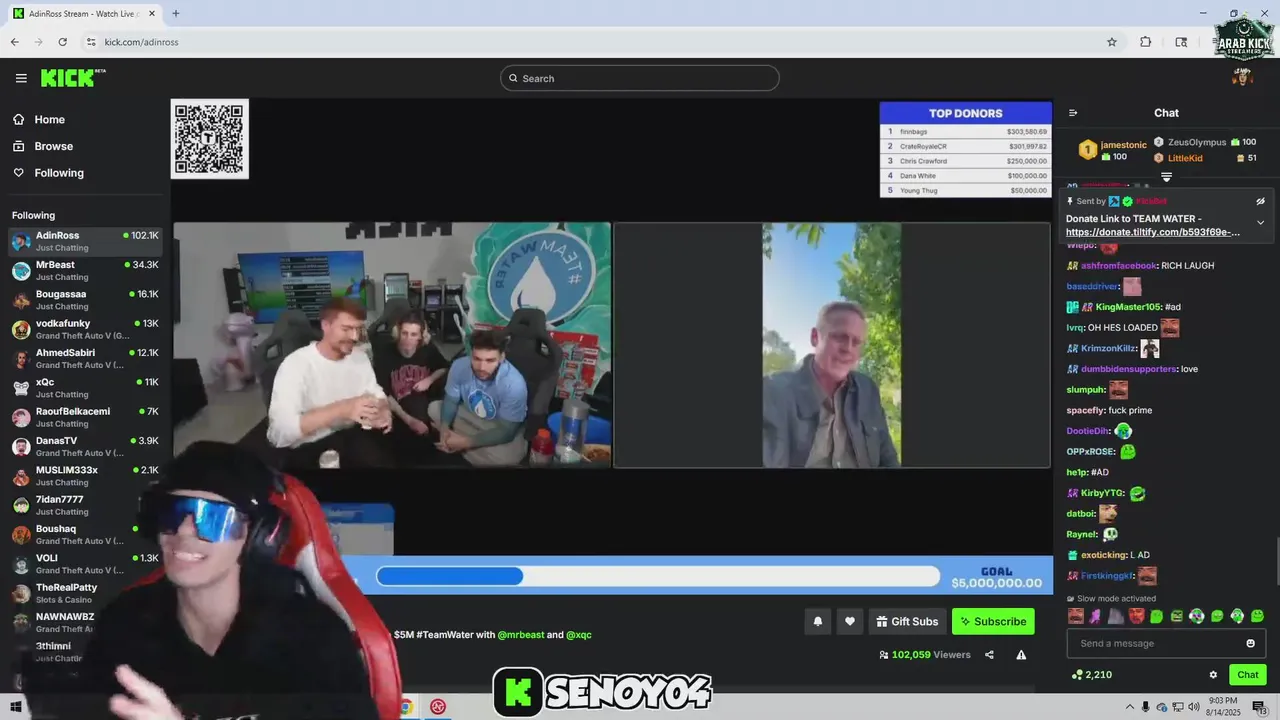Open AhmedSabiri channel in Following list
This screenshot has height=720, width=1280.
pyautogui.click(x=84, y=358)
